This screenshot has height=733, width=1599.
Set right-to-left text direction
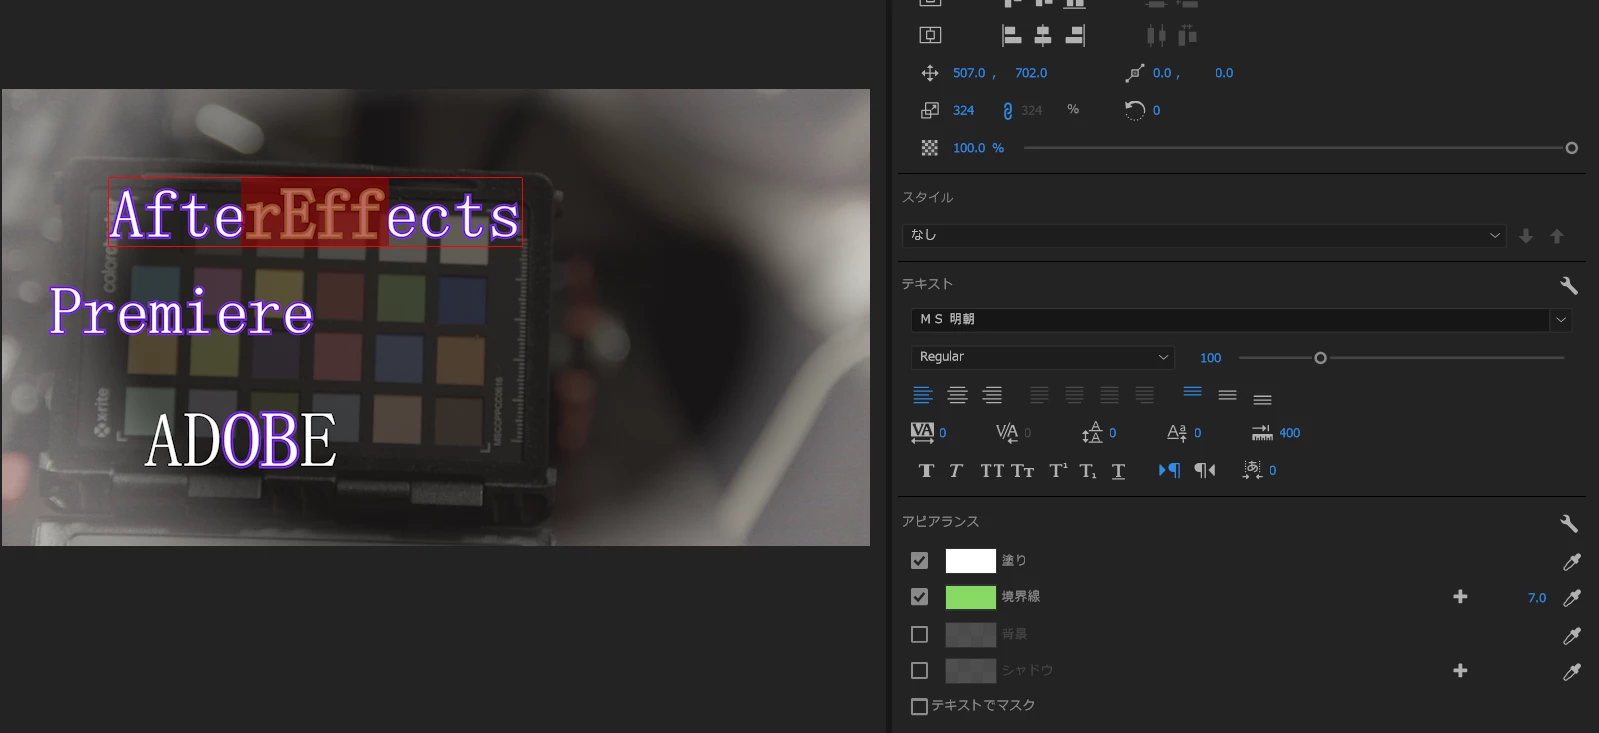(x=1205, y=470)
